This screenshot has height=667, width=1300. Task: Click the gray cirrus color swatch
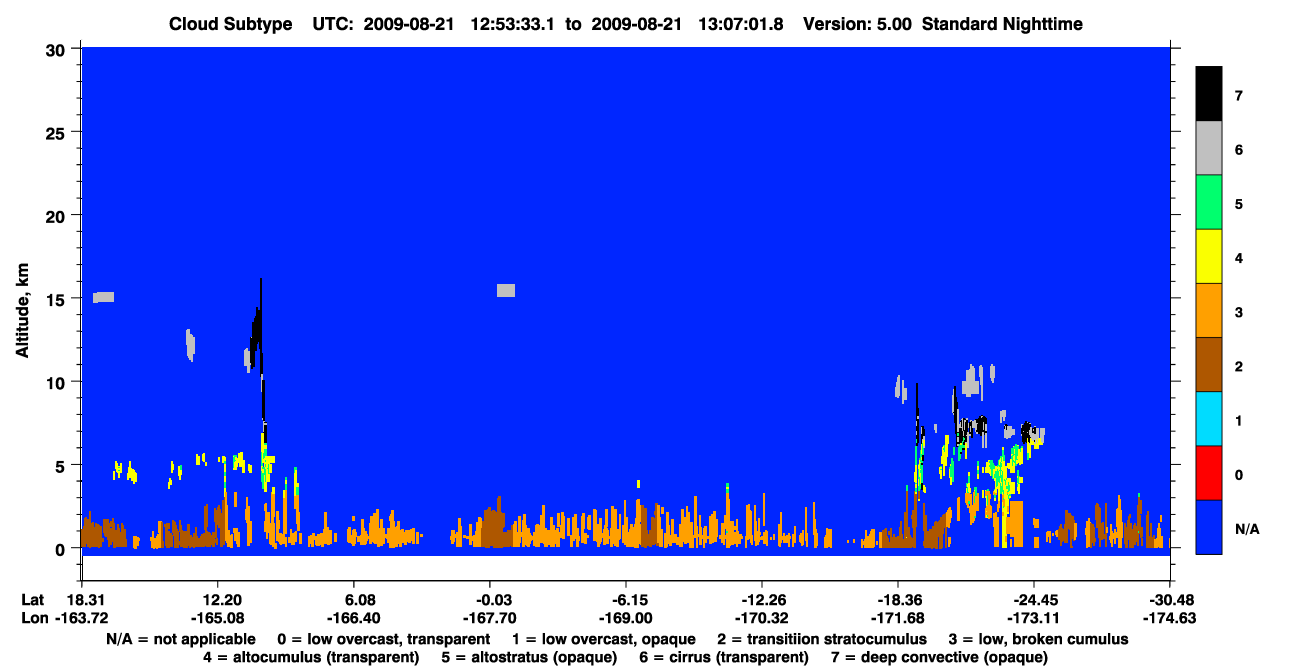pyautogui.click(x=1209, y=148)
